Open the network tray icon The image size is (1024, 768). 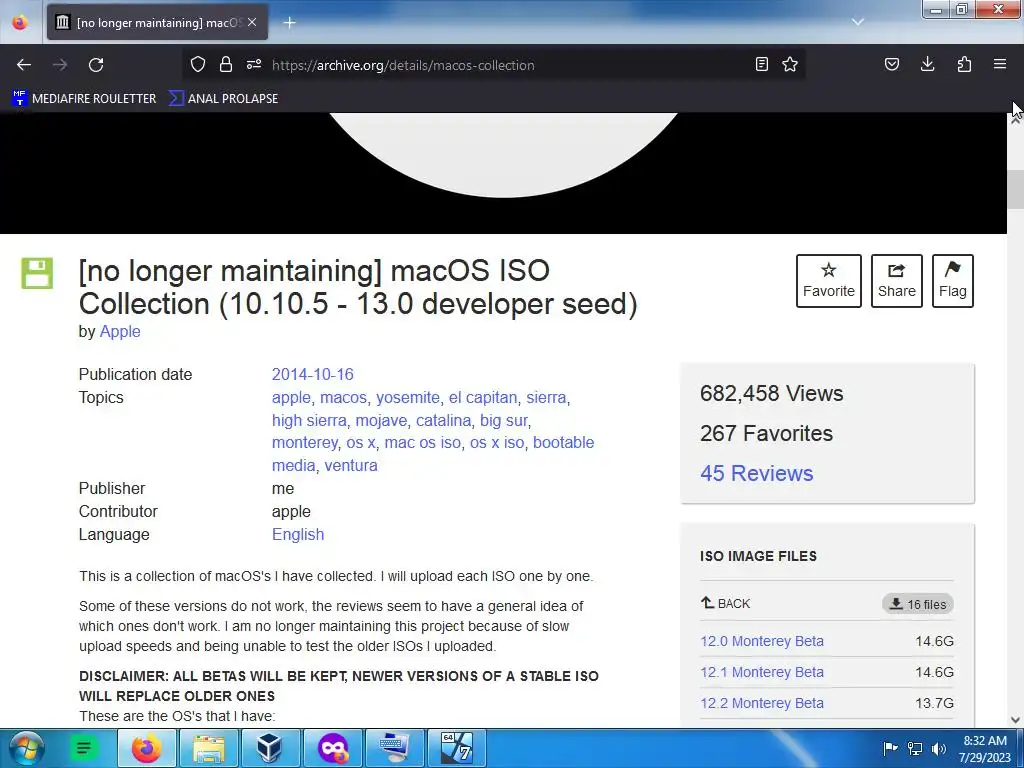[x=915, y=749]
